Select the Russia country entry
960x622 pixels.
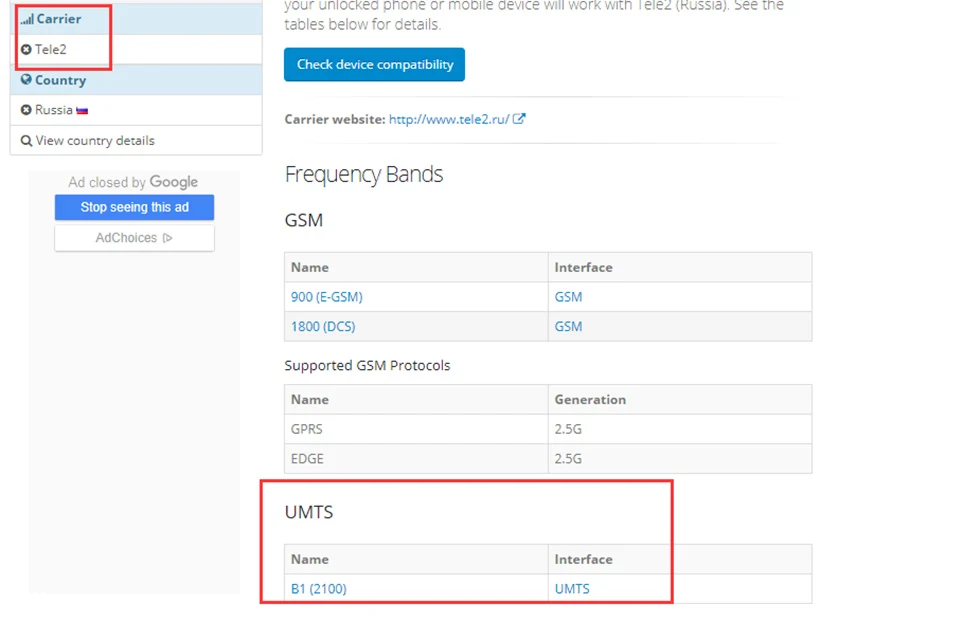[136, 110]
